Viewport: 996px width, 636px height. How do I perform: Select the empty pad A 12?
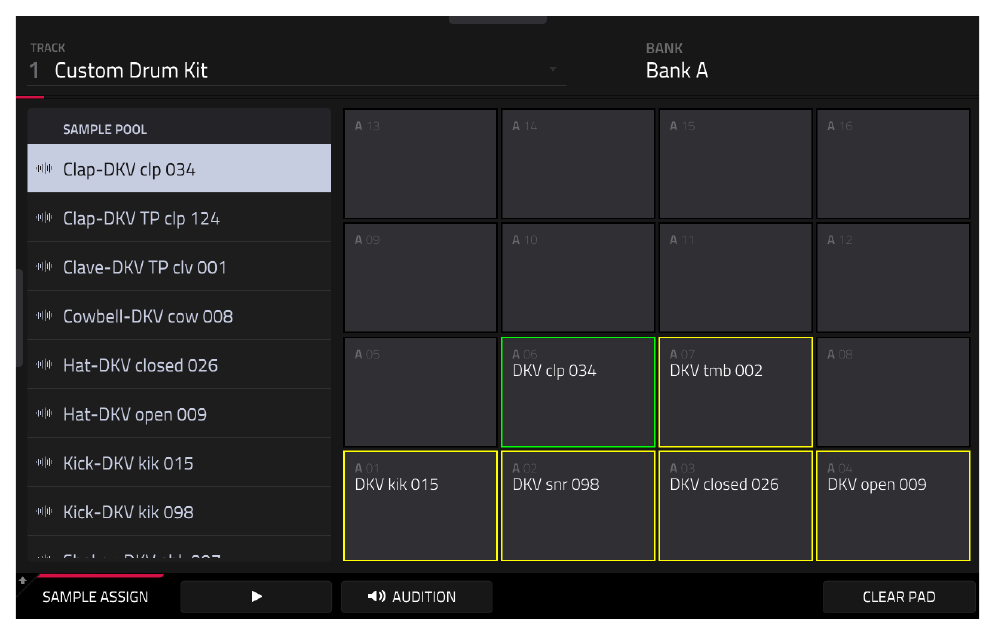click(893, 278)
